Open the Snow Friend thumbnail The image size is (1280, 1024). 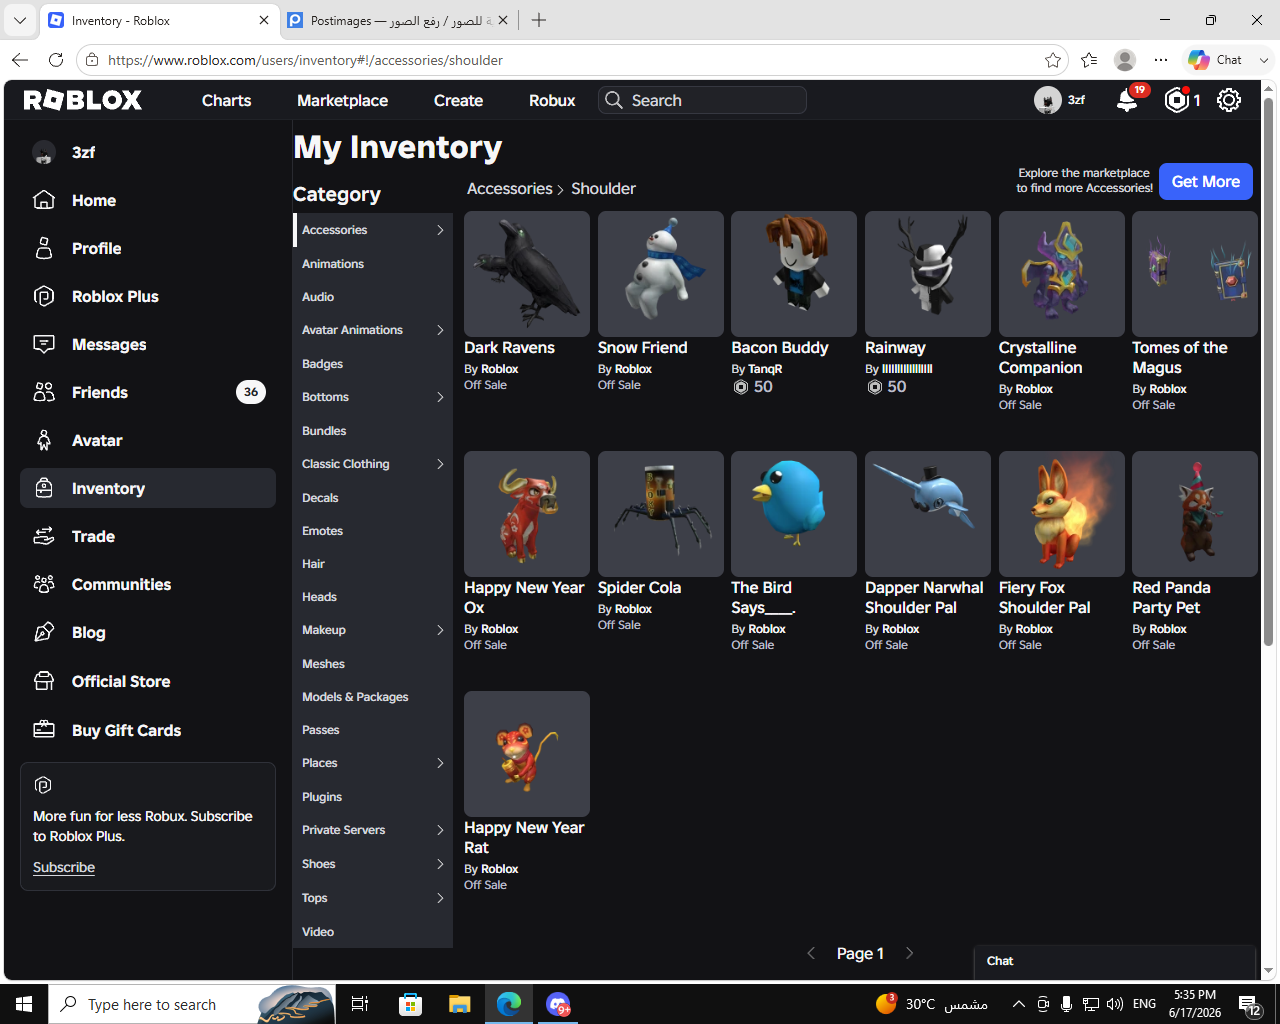pos(661,274)
